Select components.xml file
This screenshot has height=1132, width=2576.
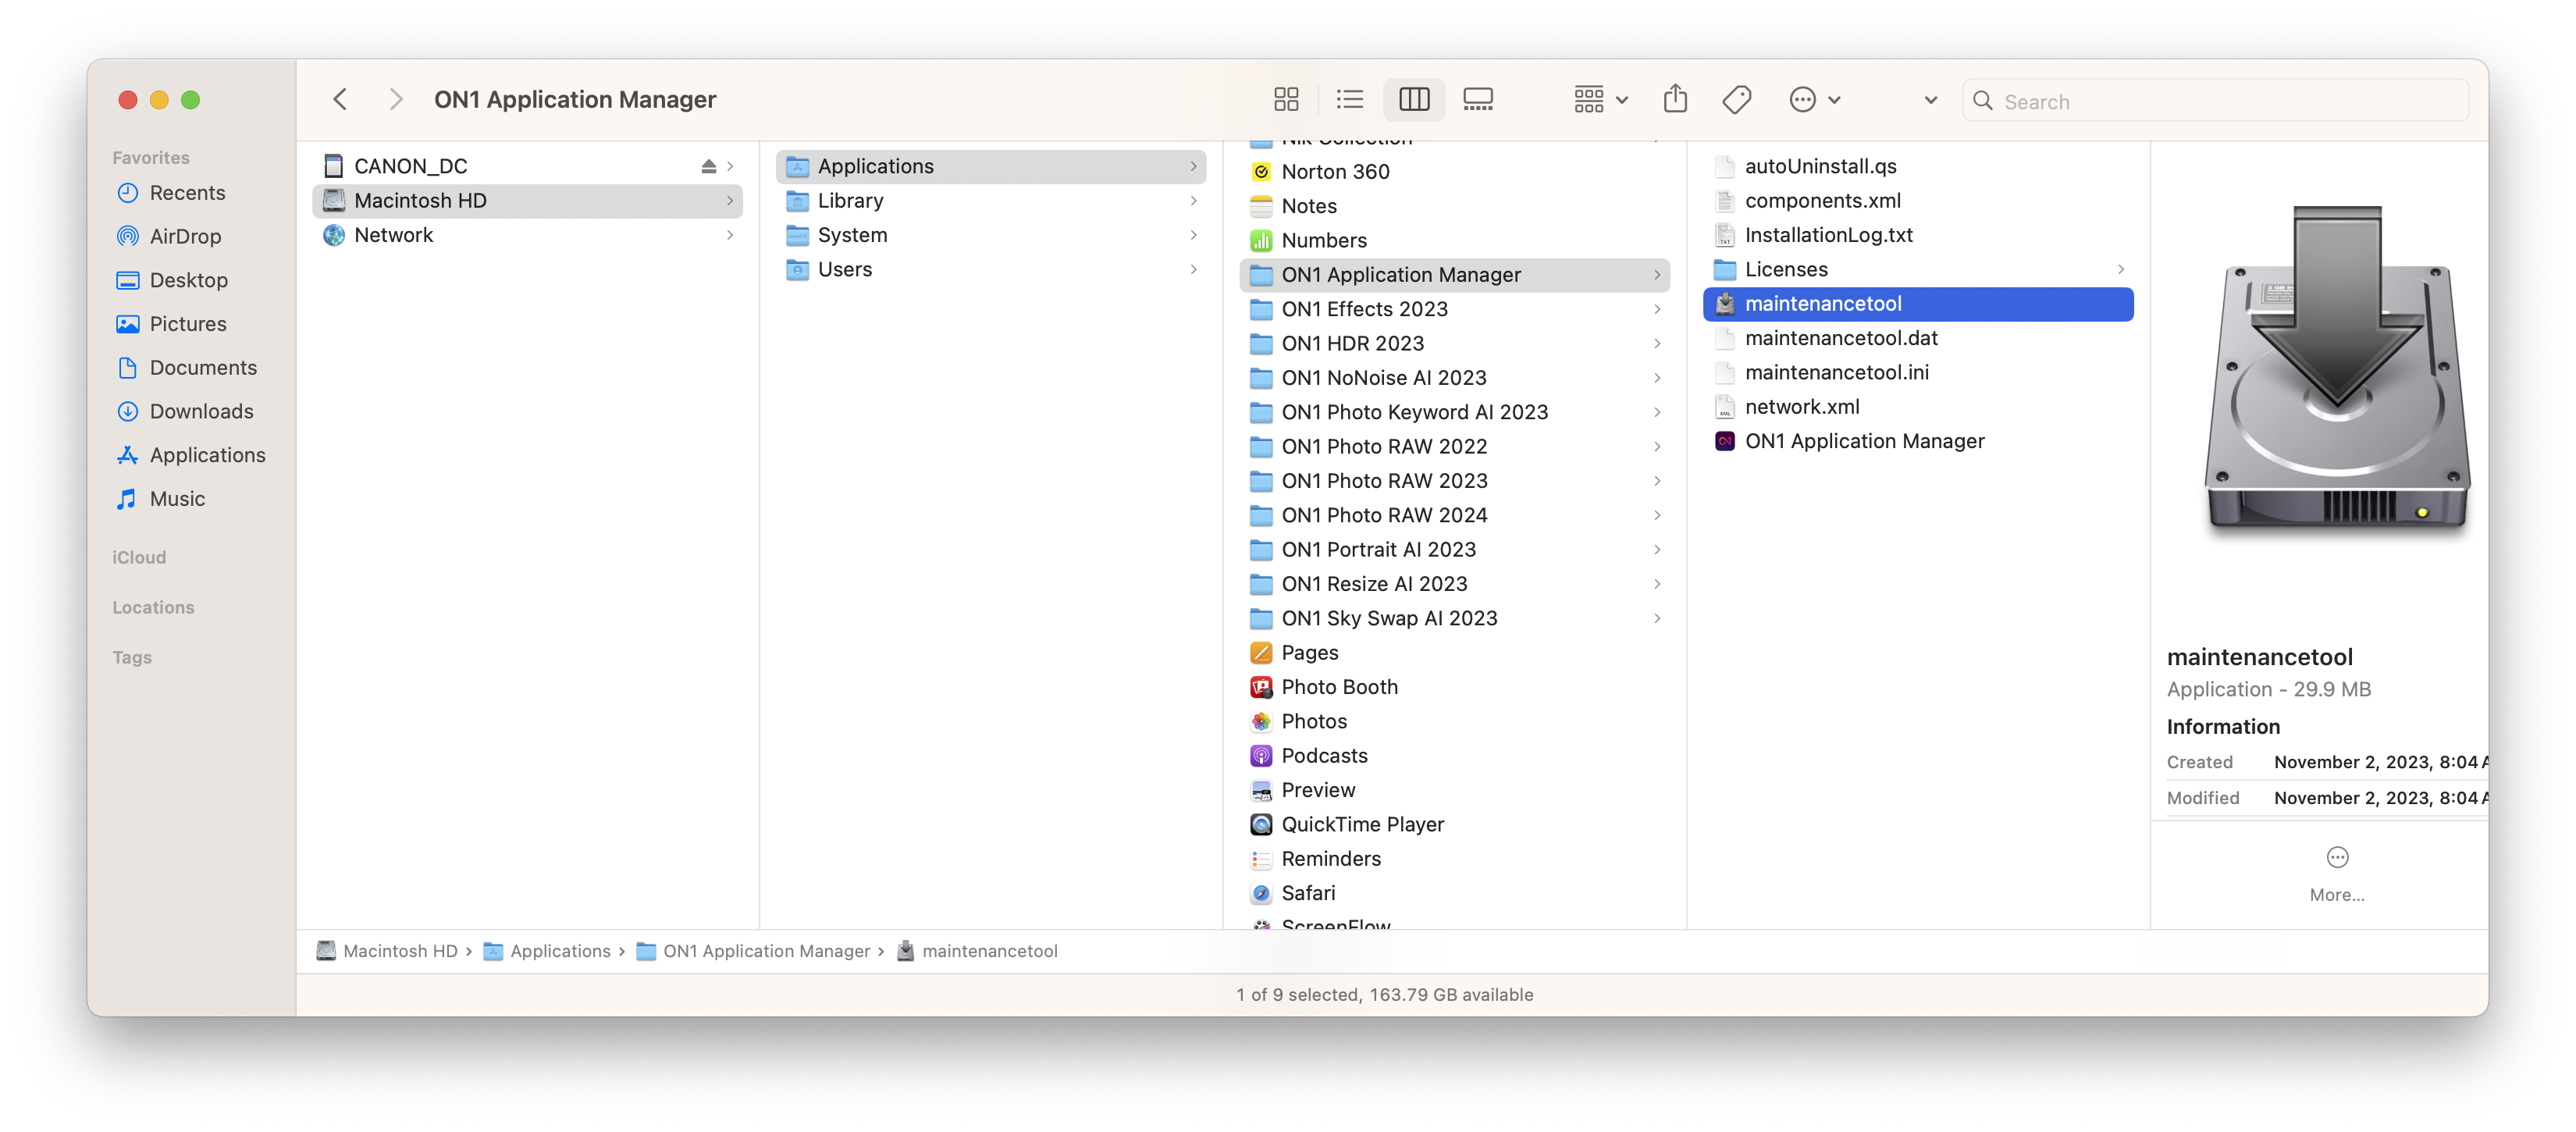(x=1918, y=200)
